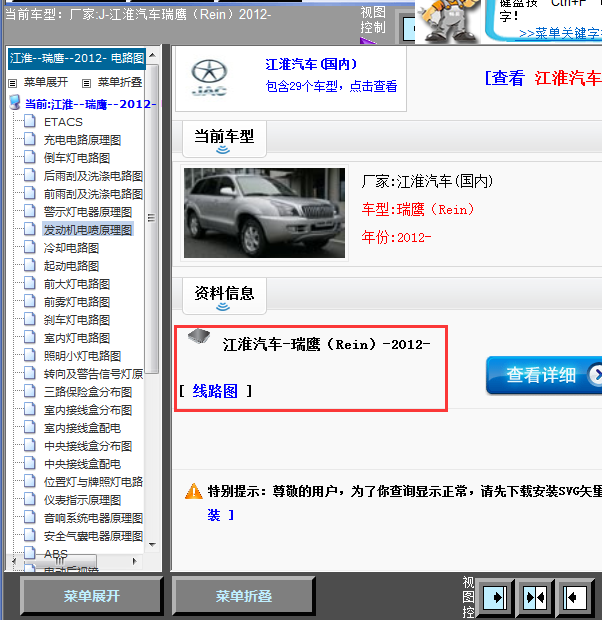The image size is (602, 620).
Task: Expand menu via small 菜单展开 link
Action: tap(45, 82)
